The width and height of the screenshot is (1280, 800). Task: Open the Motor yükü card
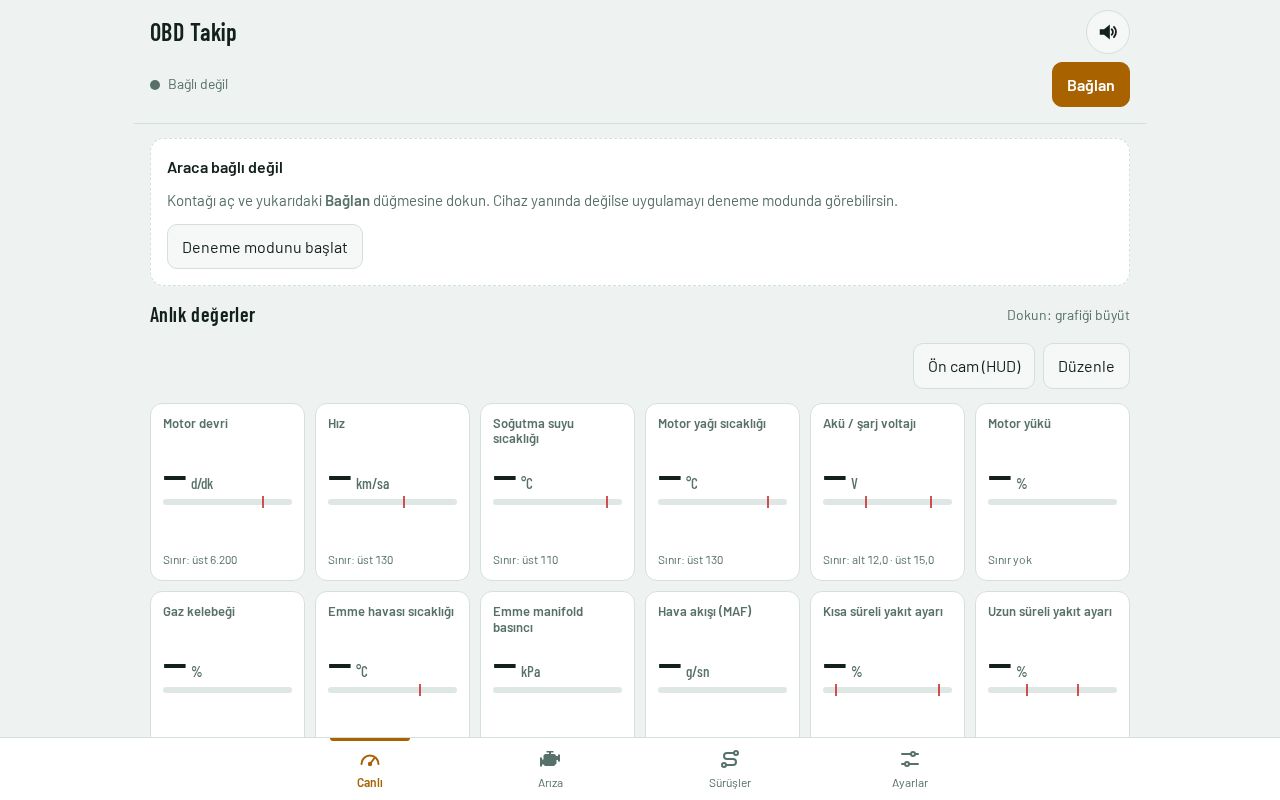tap(1052, 492)
